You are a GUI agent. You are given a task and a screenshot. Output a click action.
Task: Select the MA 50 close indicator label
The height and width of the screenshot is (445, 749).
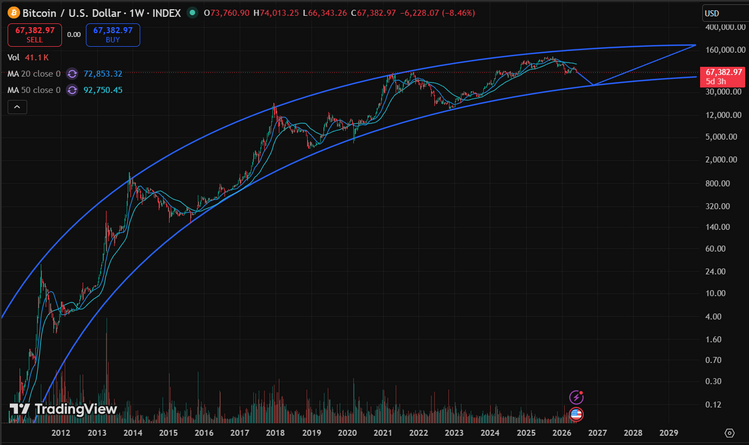(34, 90)
